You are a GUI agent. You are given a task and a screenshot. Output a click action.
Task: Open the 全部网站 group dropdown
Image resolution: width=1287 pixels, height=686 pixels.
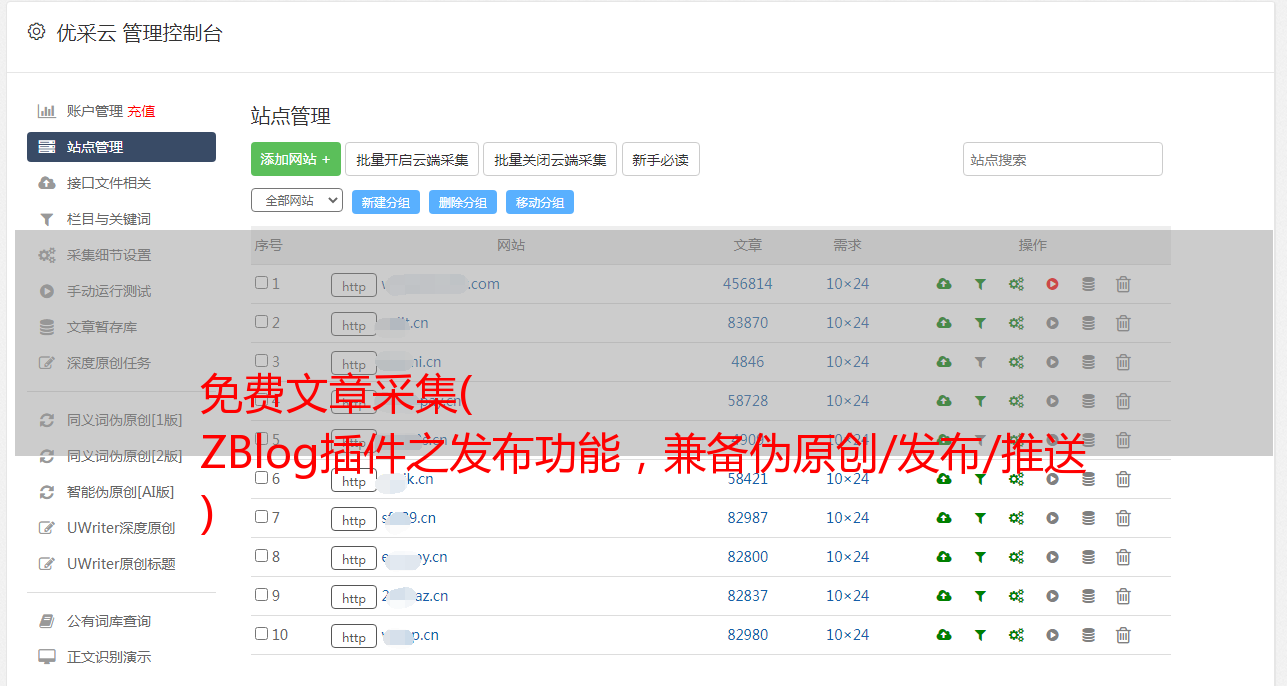(296, 201)
